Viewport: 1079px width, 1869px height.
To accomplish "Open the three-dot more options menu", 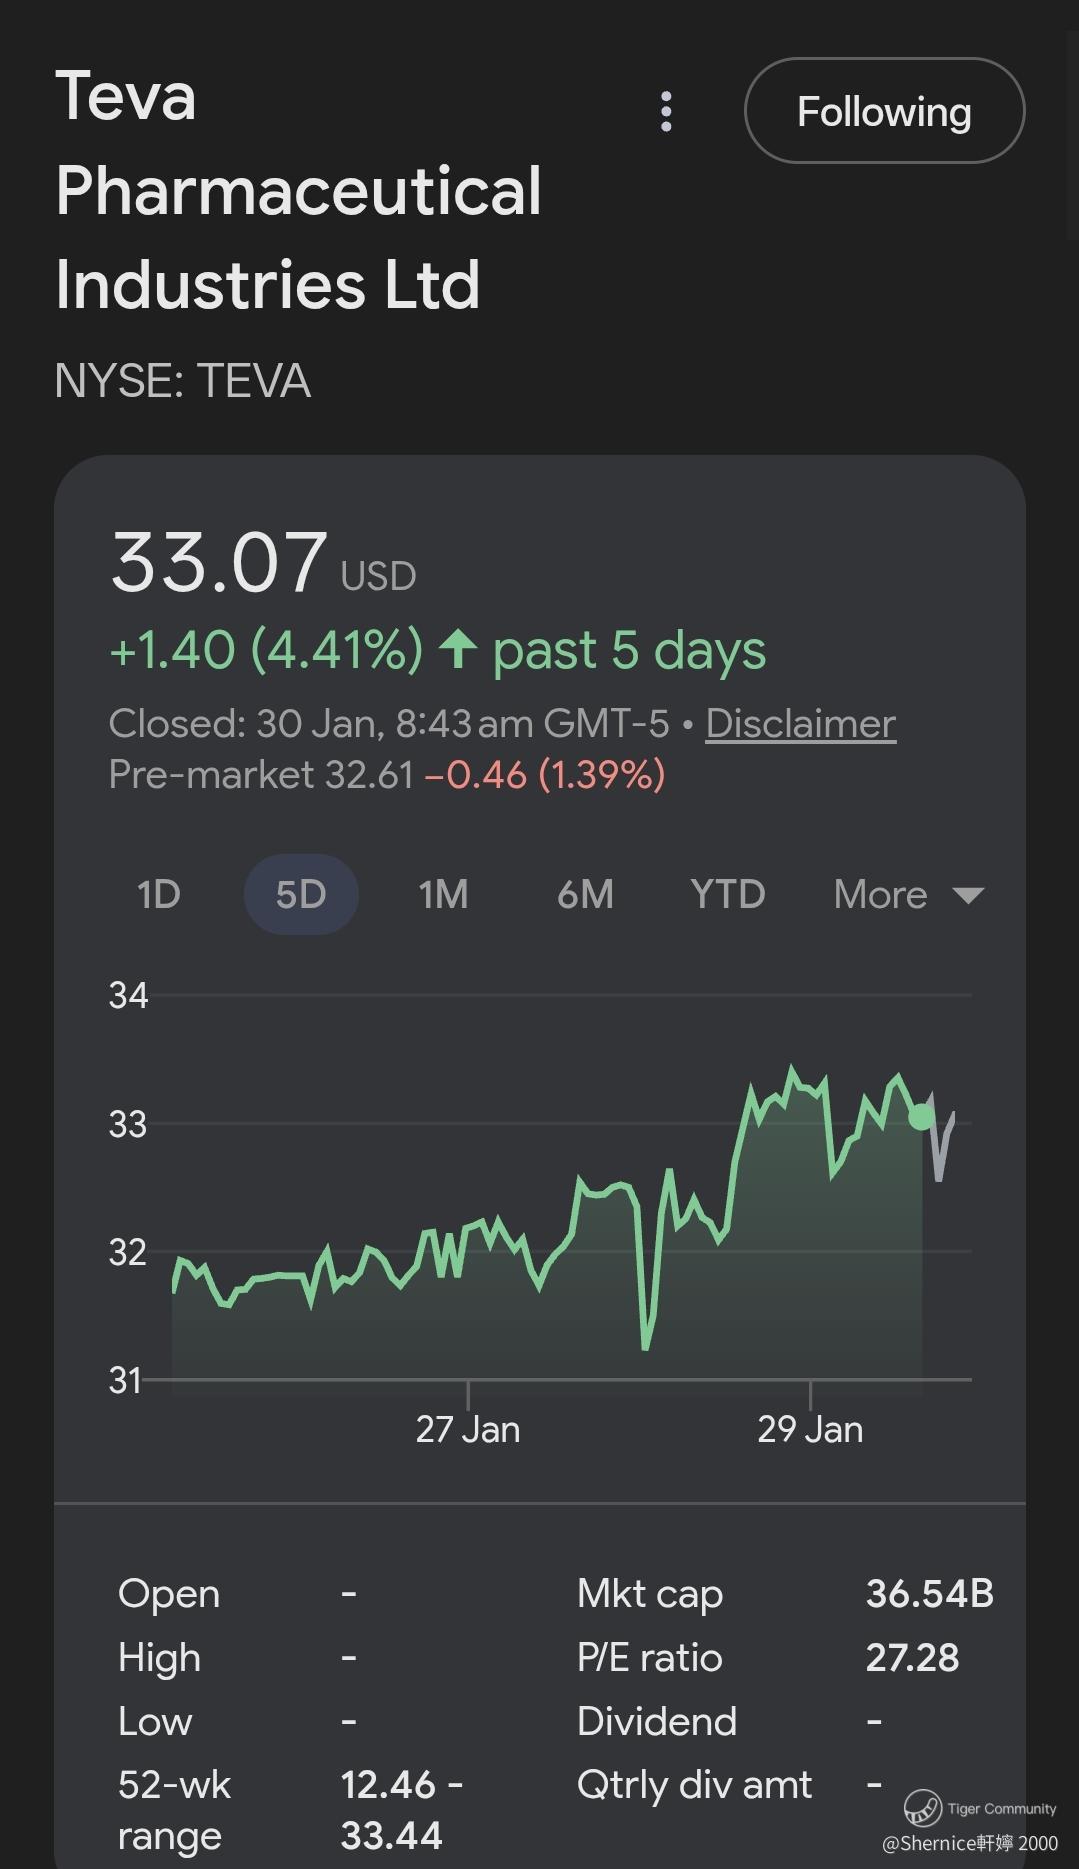I will tap(666, 112).
